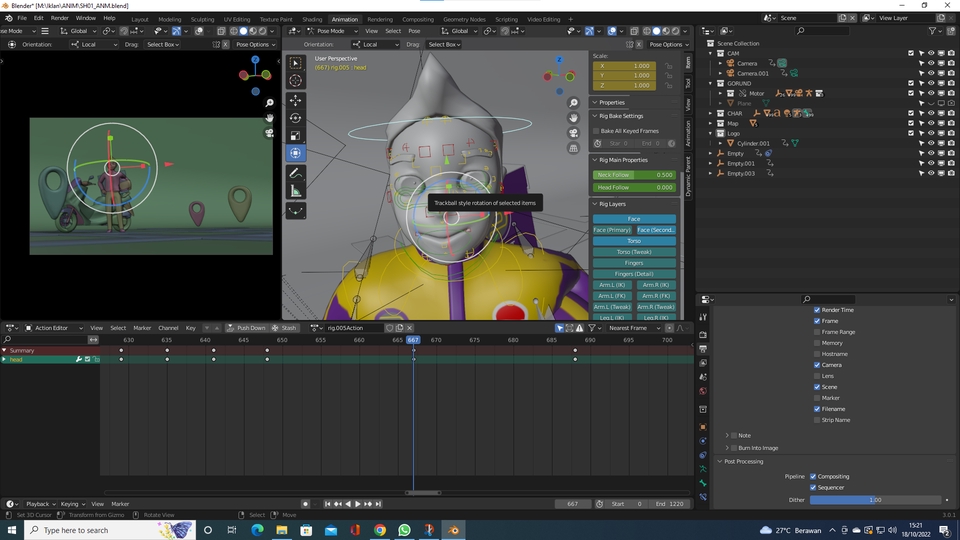The image size is (960, 540).
Task: Open the Key menu in Action Editor
Action: coord(190,328)
